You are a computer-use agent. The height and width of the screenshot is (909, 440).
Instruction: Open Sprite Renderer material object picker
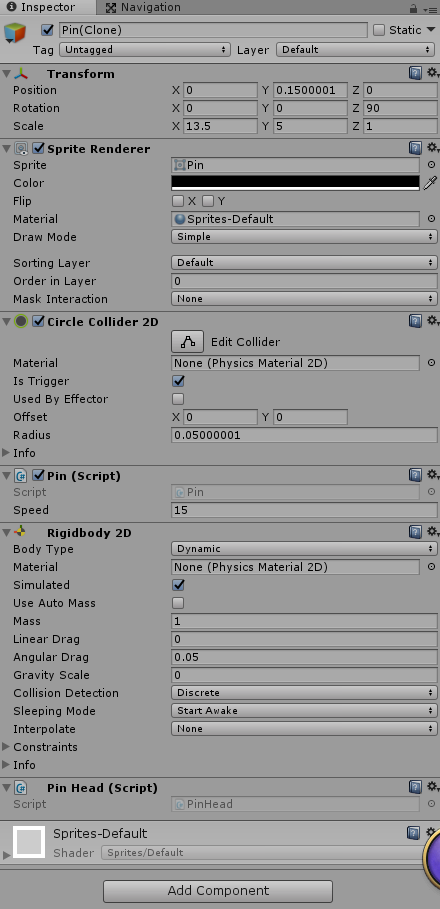pyautogui.click(x=431, y=219)
